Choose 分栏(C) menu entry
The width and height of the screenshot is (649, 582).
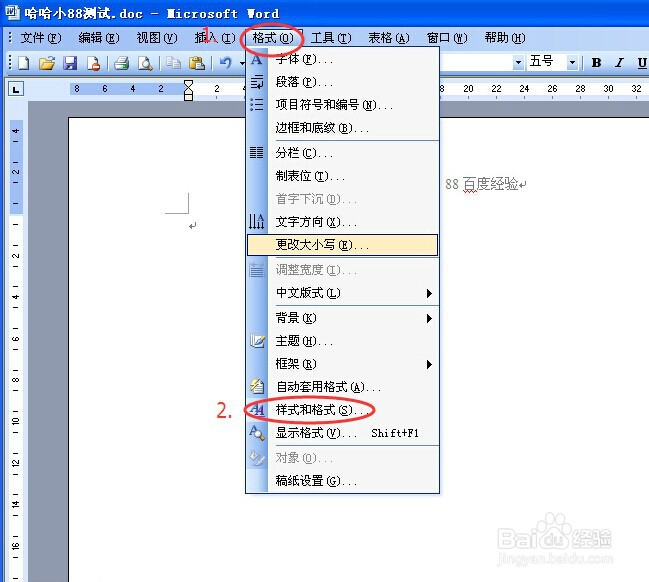coord(342,153)
